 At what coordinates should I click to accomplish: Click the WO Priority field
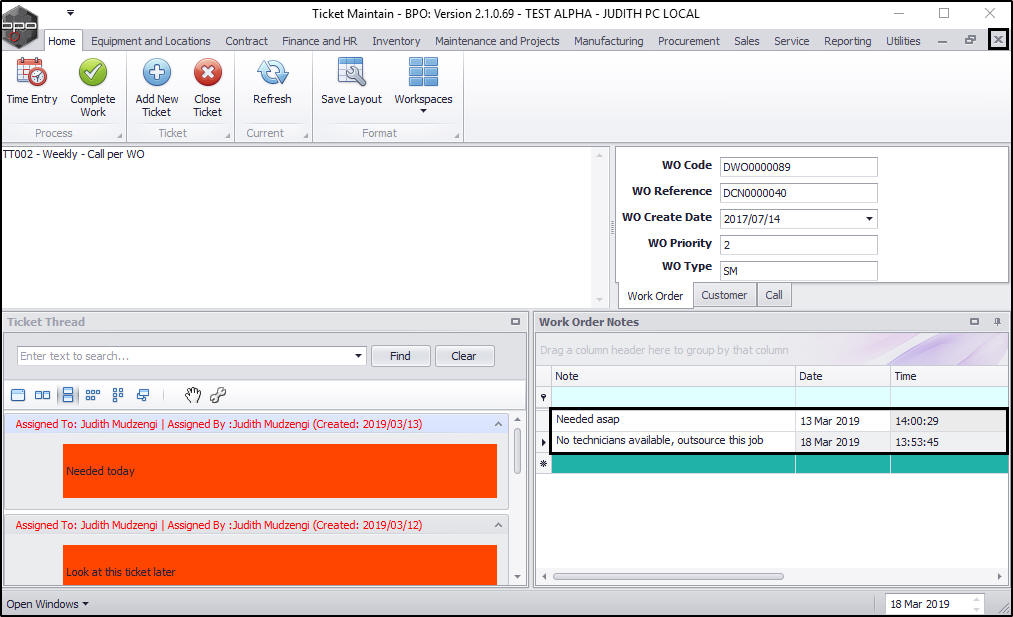pos(799,245)
